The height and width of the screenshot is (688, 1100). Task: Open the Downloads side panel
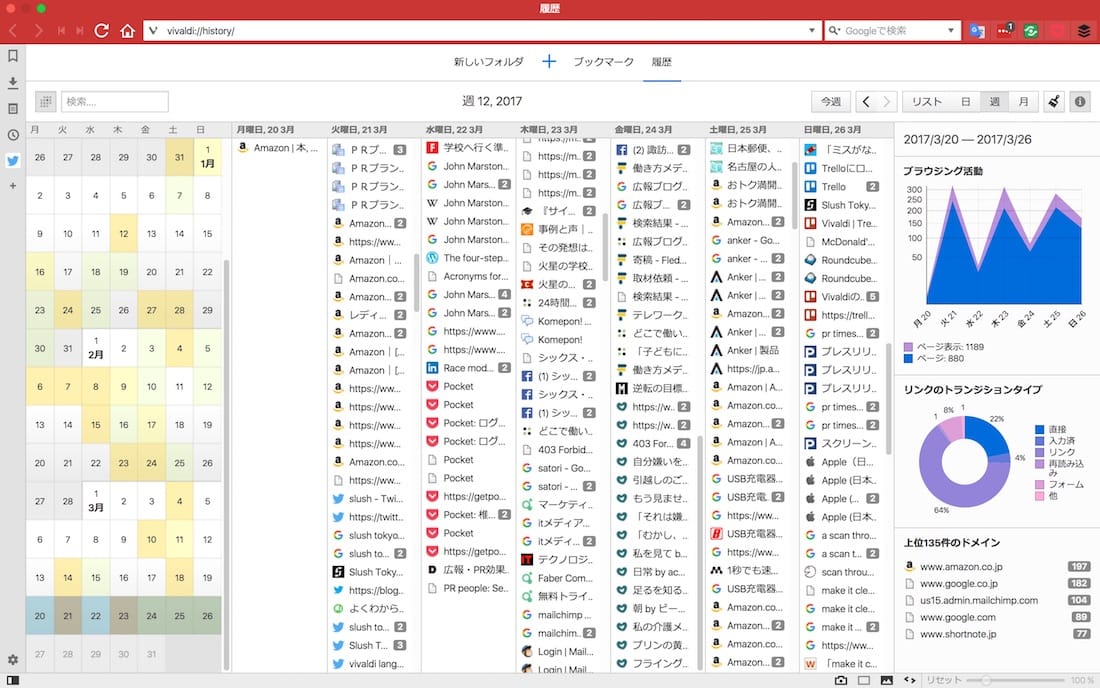point(13,83)
